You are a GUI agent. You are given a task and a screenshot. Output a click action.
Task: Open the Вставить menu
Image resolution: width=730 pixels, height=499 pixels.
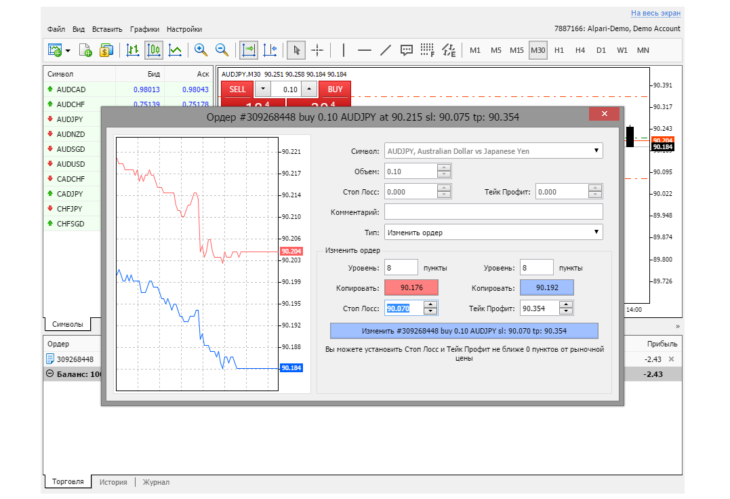(107, 29)
